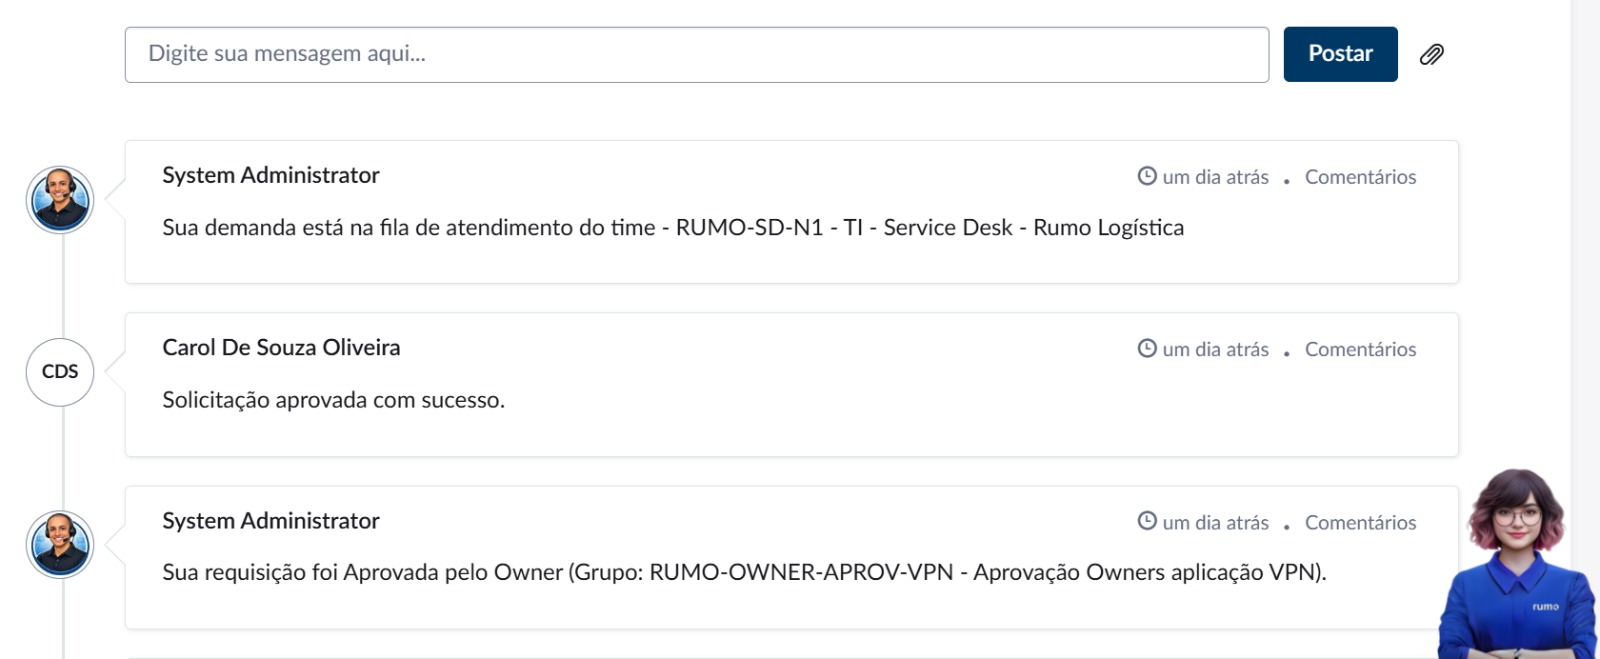
Task: Click the Postar button
Action: (1340, 54)
